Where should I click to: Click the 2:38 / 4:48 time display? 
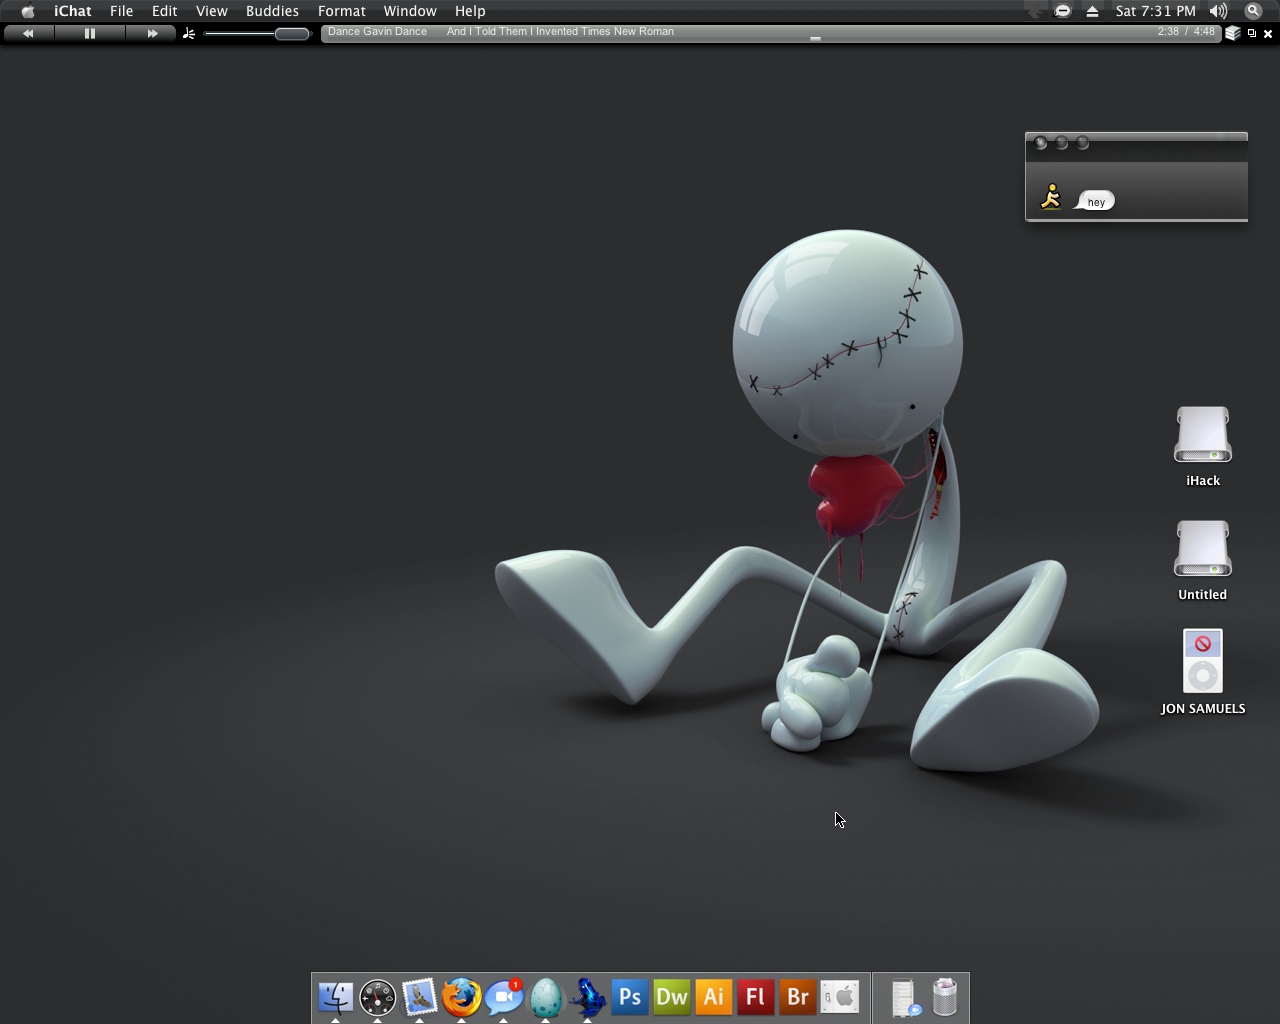point(1186,31)
